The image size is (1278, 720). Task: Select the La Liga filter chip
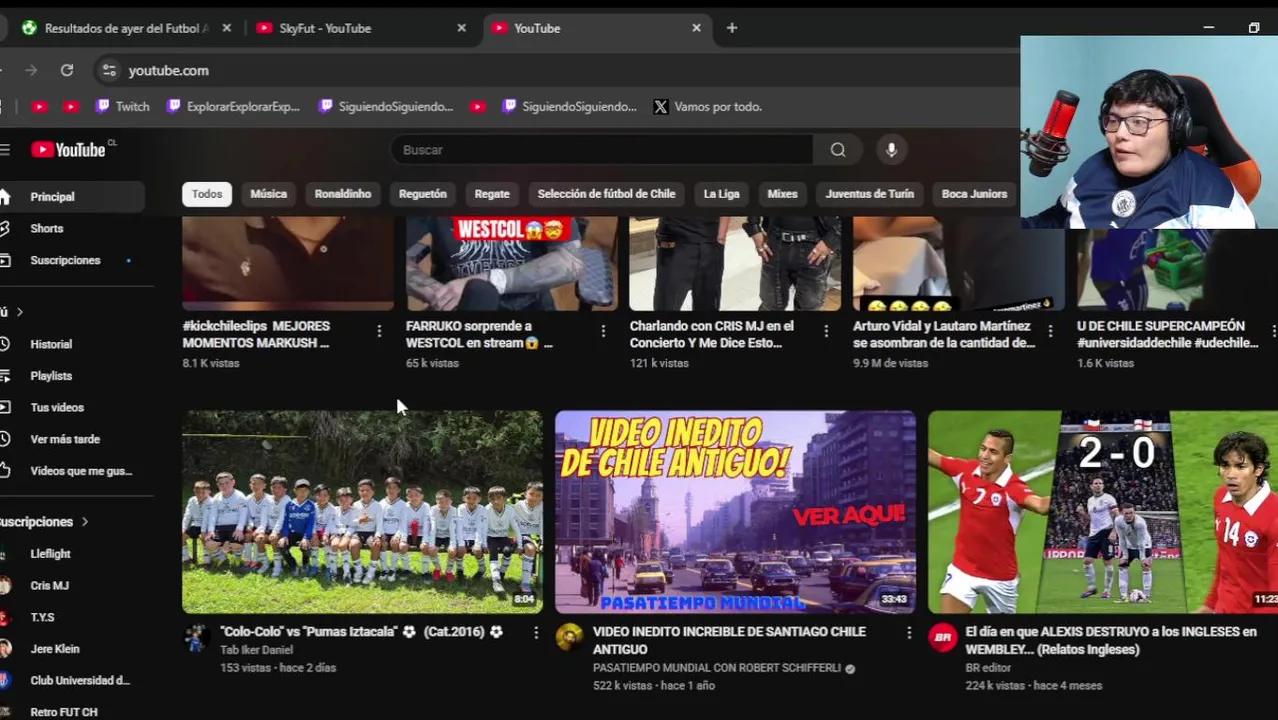coord(721,194)
